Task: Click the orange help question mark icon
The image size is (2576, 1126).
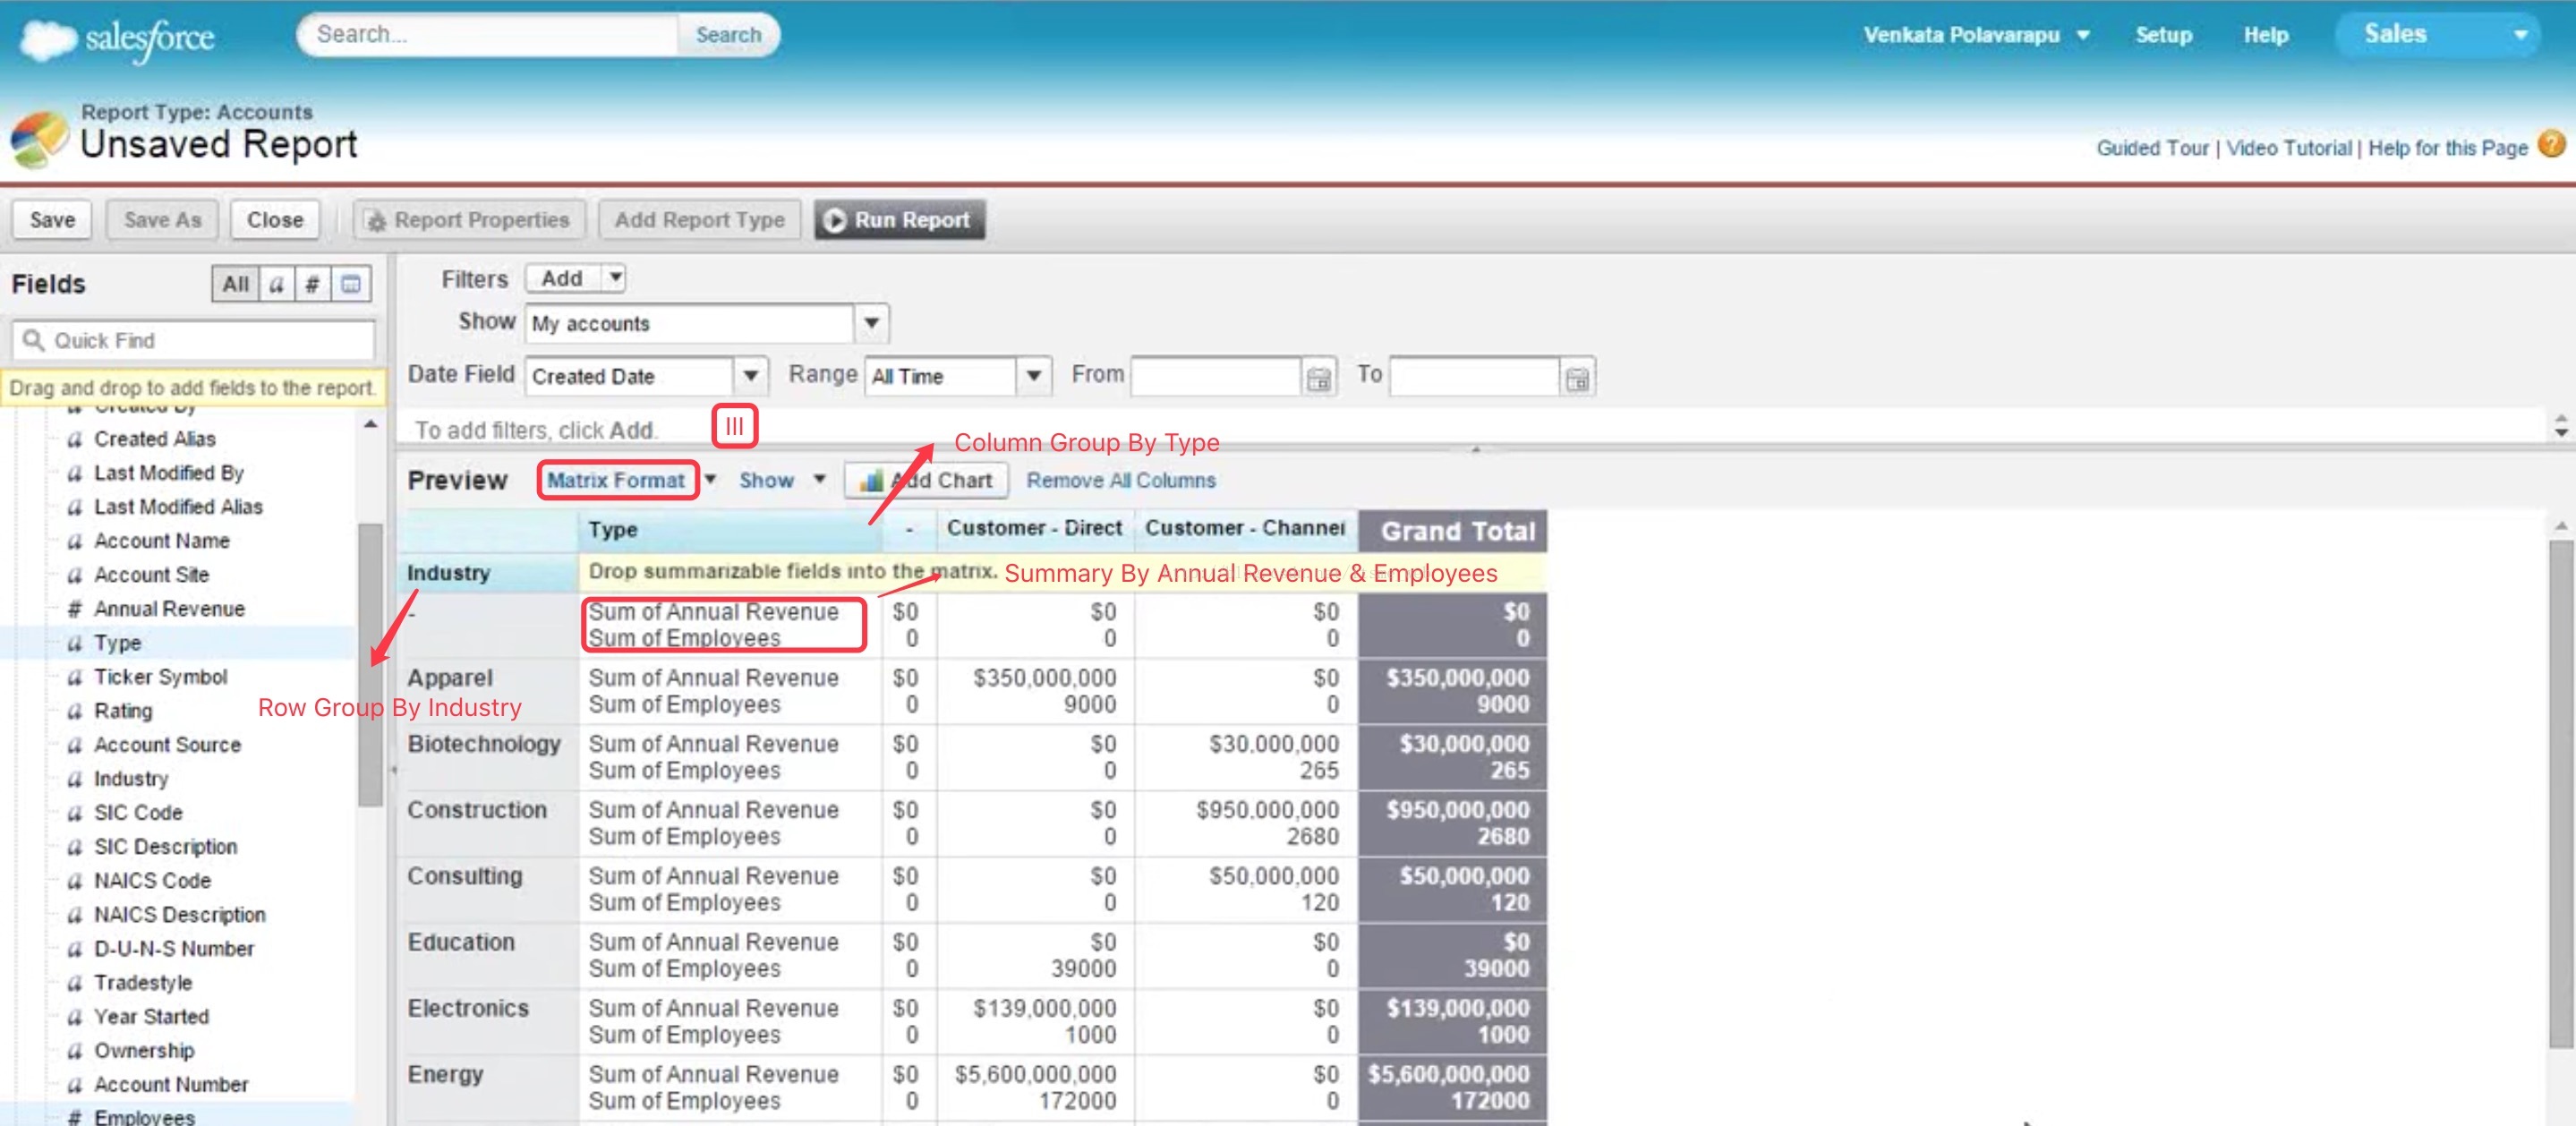Action: tap(2551, 145)
